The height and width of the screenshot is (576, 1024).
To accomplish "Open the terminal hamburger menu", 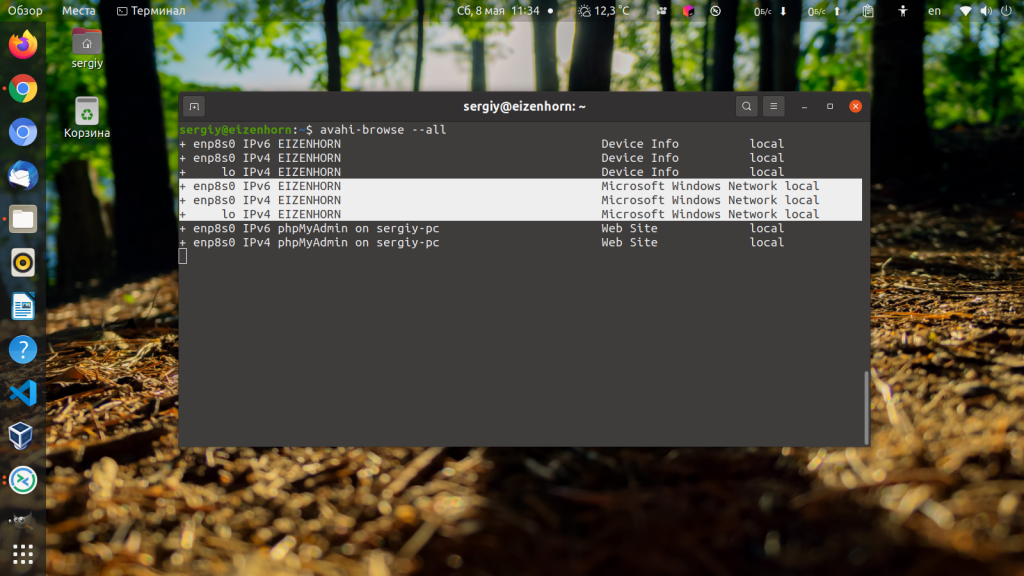I will coord(773,106).
